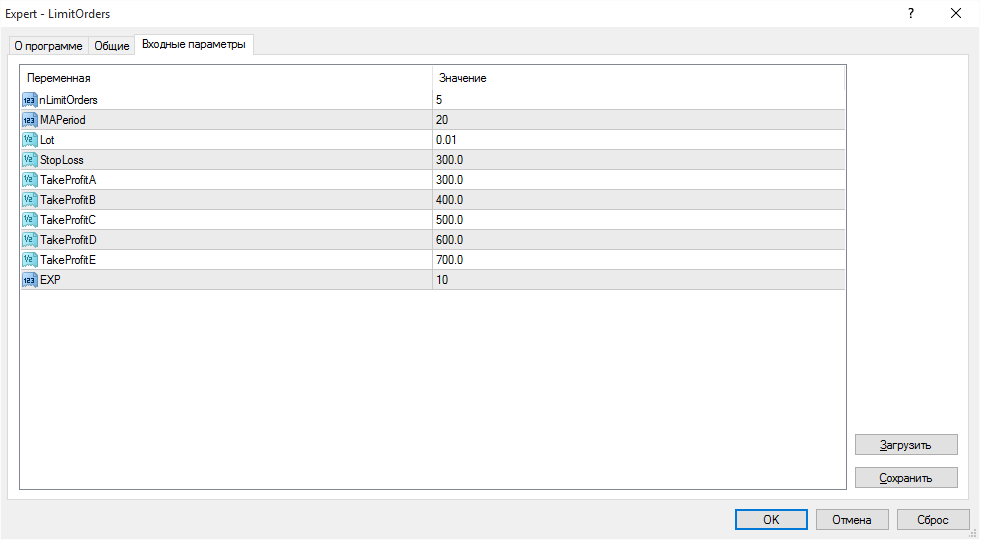Click the 'Сброс' reset button
Viewport: 981px width, 543px height.
coord(933,519)
